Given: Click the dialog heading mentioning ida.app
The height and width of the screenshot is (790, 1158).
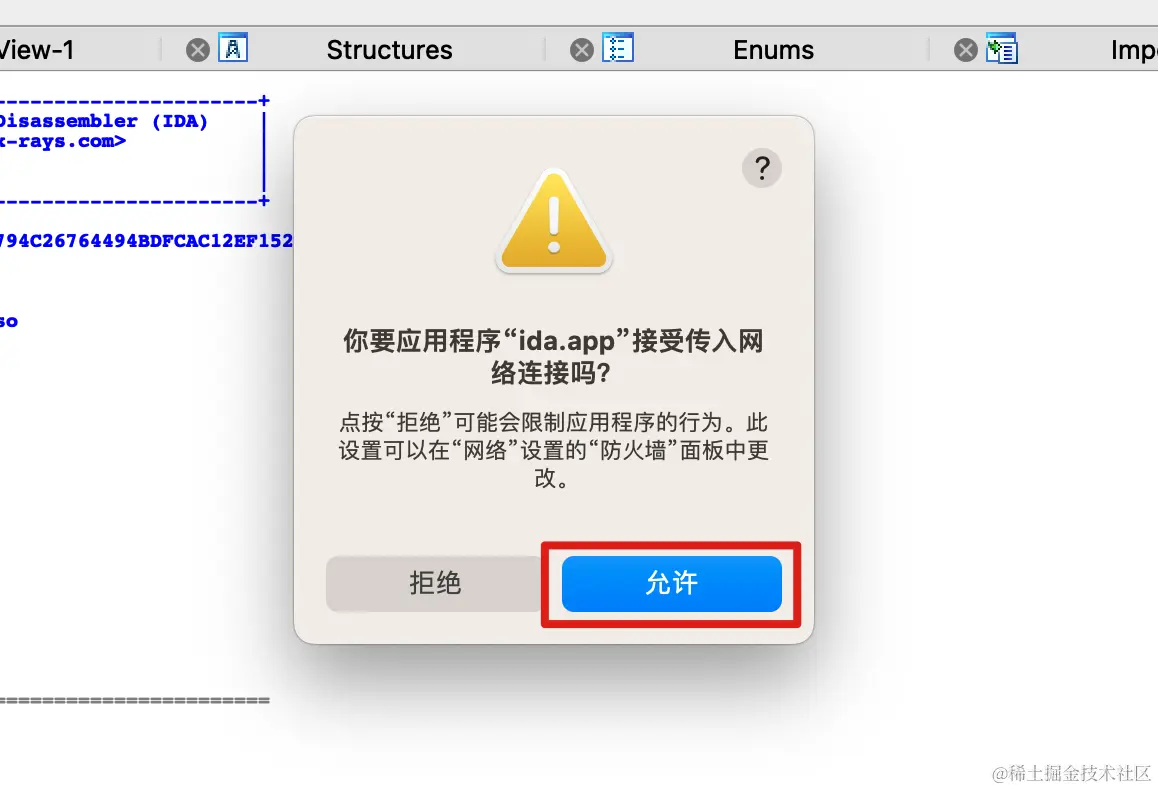Looking at the screenshot, I should point(553,357).
